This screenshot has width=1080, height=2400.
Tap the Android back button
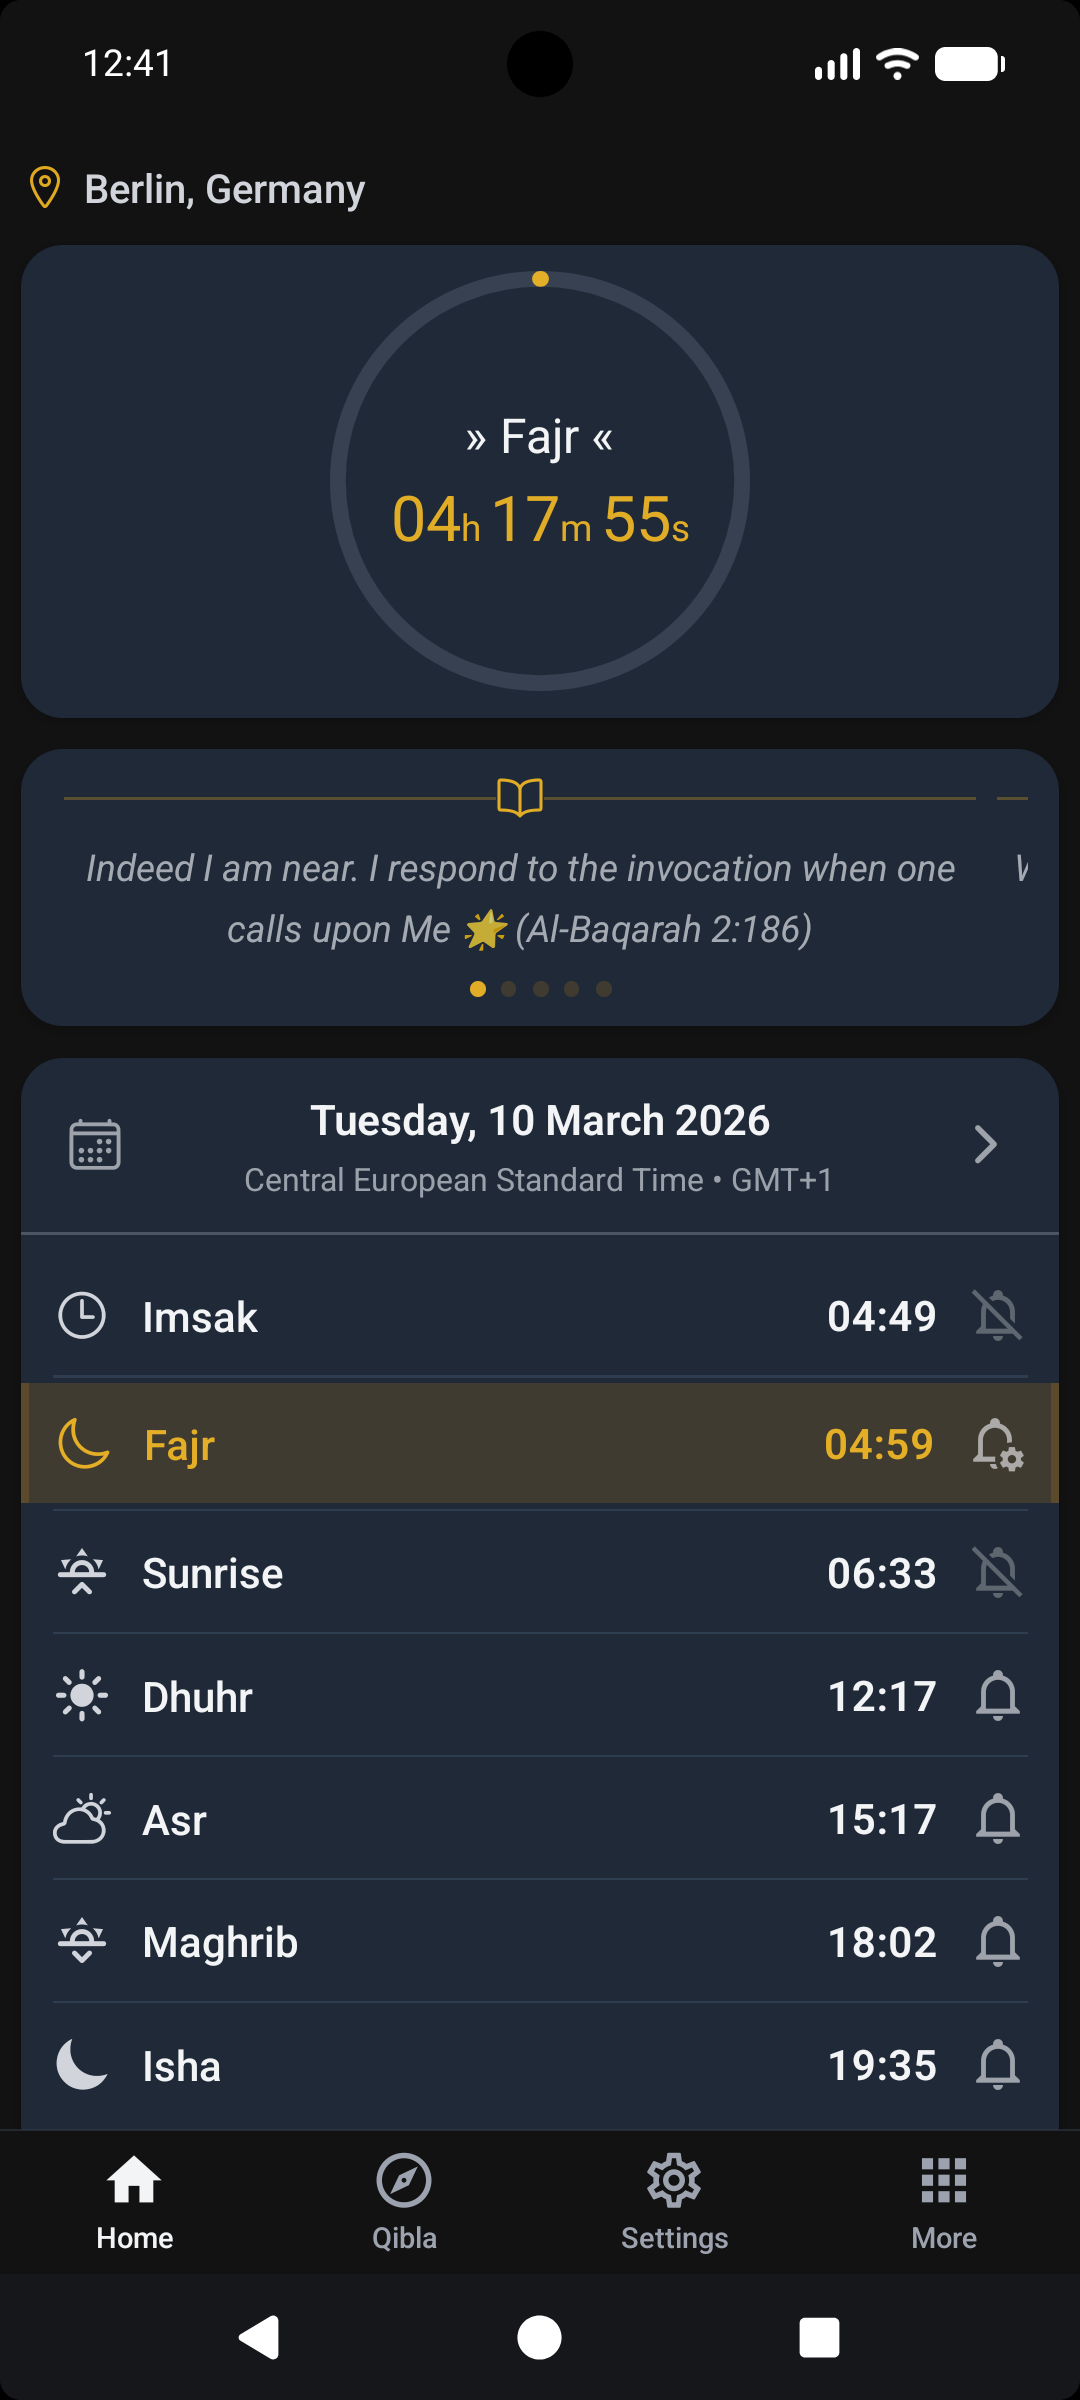[259, 2337]
